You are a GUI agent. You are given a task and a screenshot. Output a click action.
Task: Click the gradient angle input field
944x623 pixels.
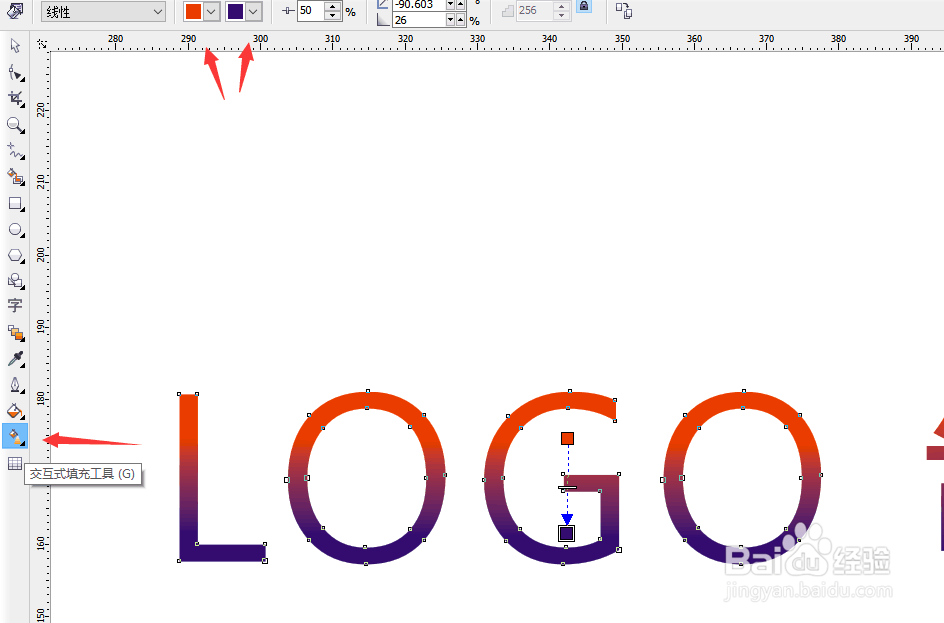tap(415, 5)
